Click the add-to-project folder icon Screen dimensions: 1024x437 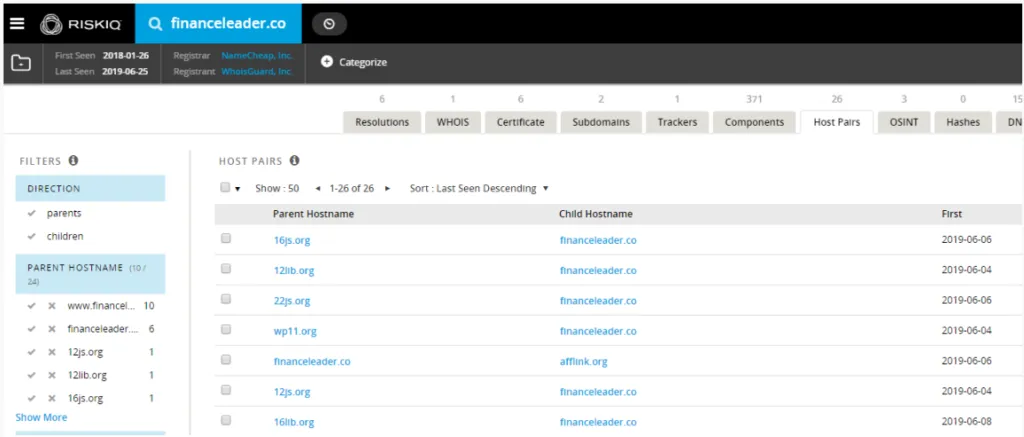[x=22, y=63]
